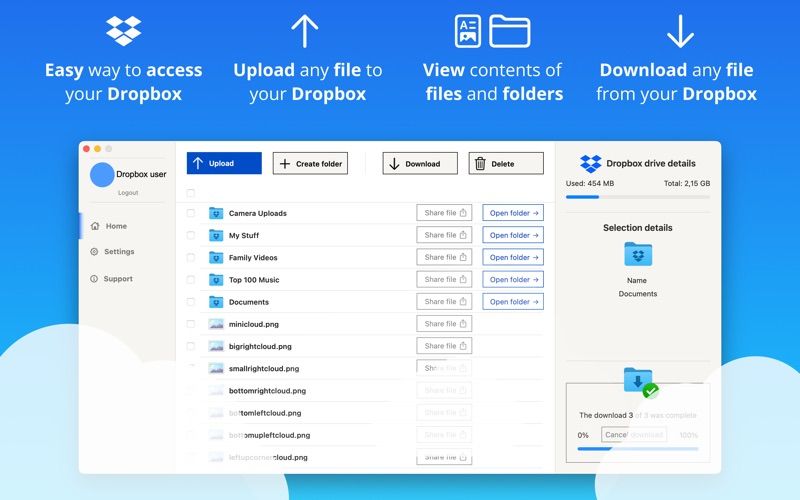Open the Documents folder
The height and width of the screenshot is (500, 800).
click(x=513, y=302)
